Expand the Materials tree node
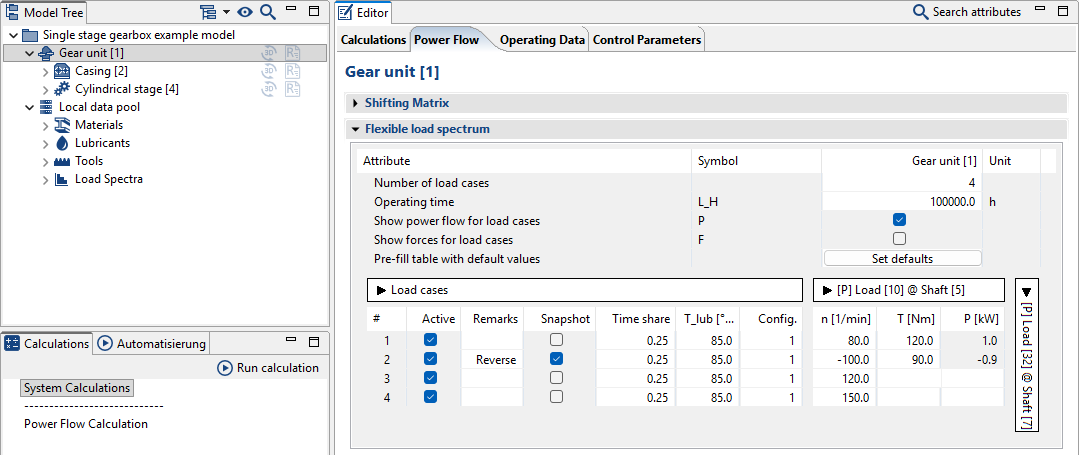1079x455 pixels. tap(45, 125)
